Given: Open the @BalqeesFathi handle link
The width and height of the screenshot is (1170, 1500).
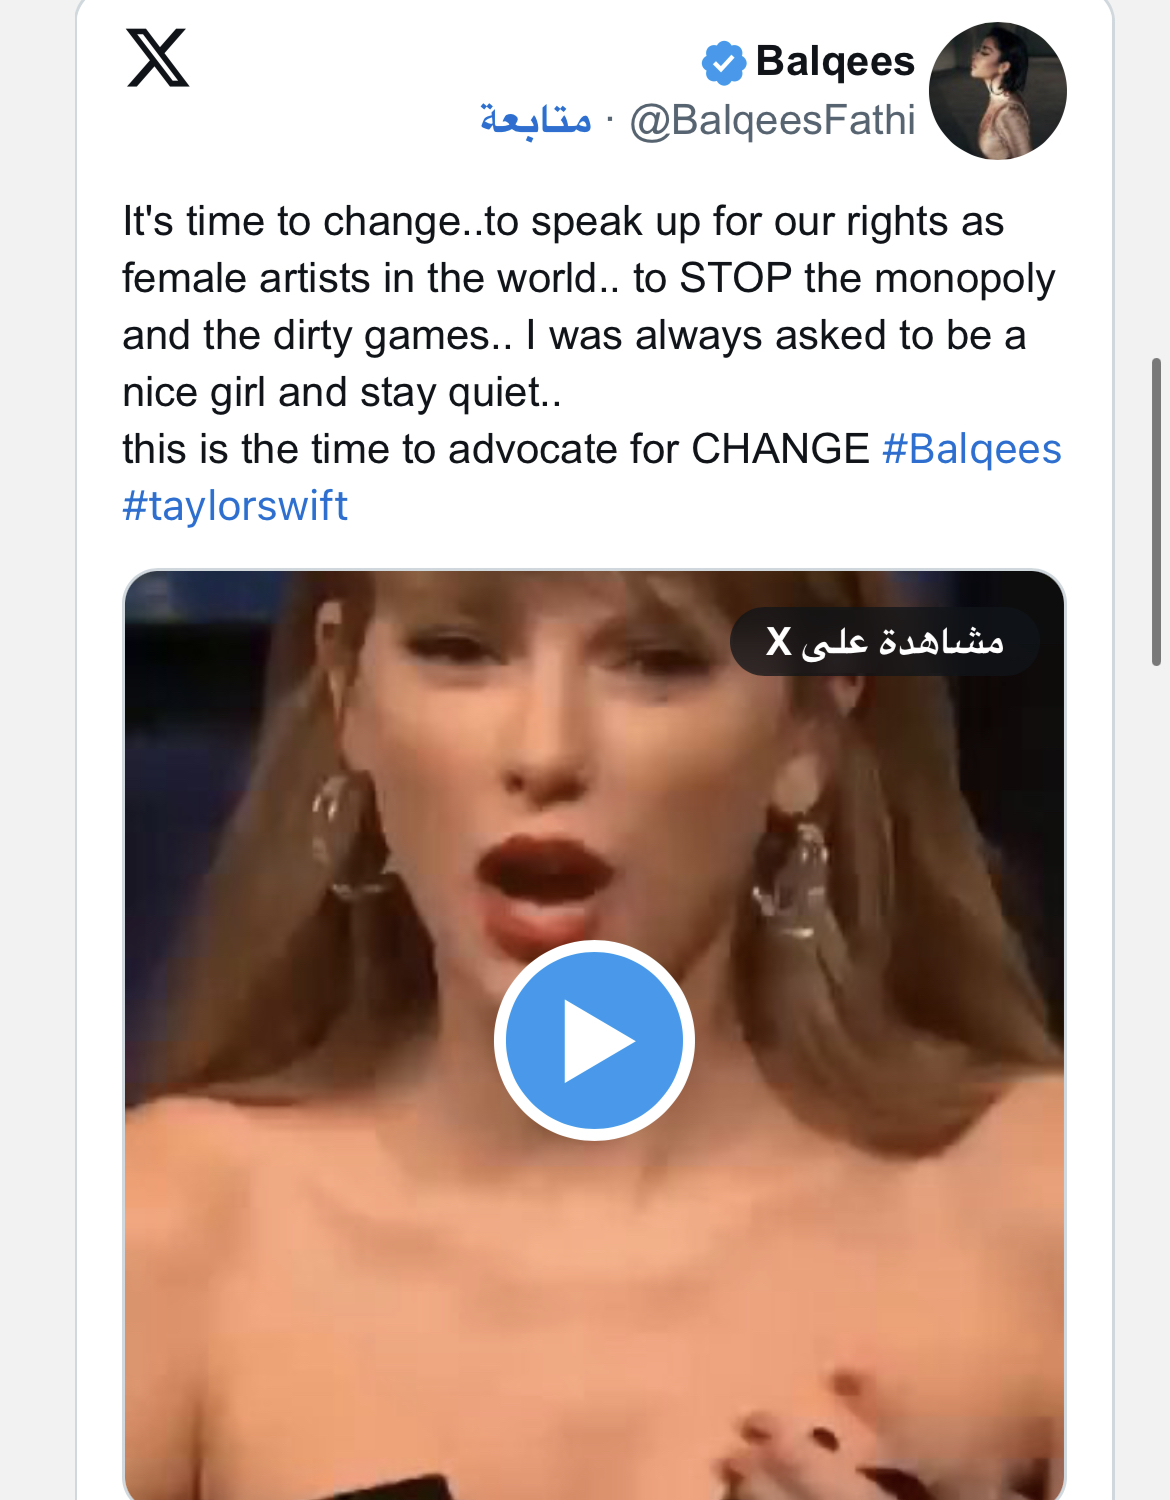Looking at the screenshot, I should 772,120.
